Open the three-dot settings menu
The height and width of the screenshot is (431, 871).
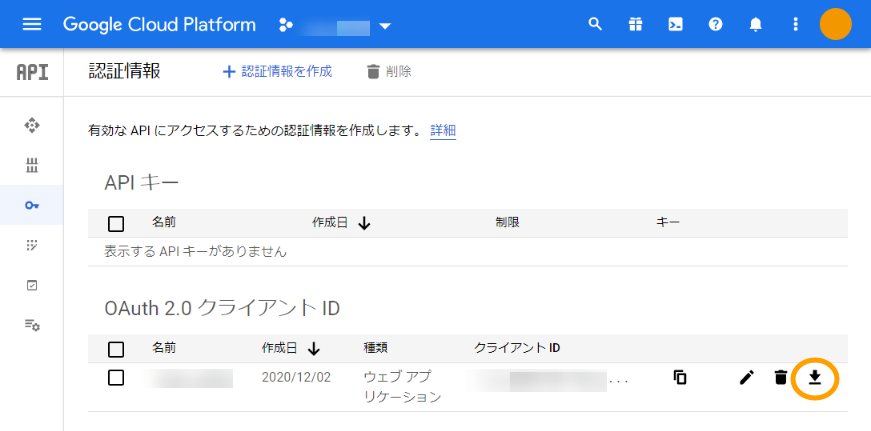(x=795, y=24)
